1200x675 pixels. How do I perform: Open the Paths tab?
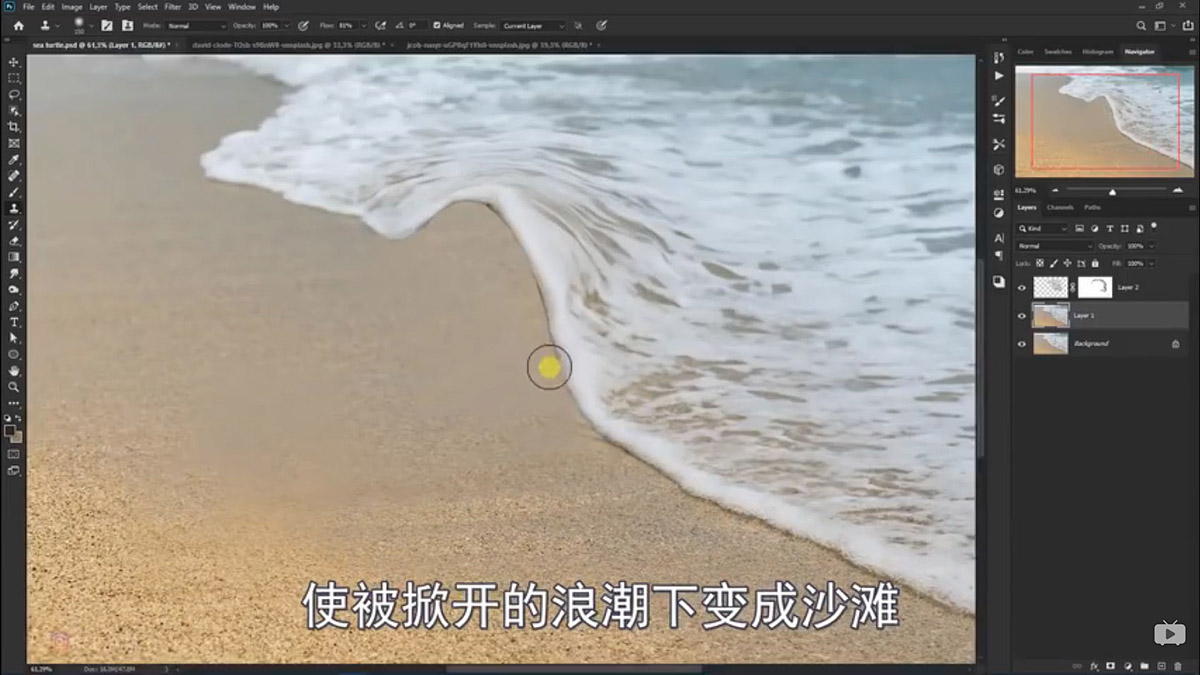1091,208
